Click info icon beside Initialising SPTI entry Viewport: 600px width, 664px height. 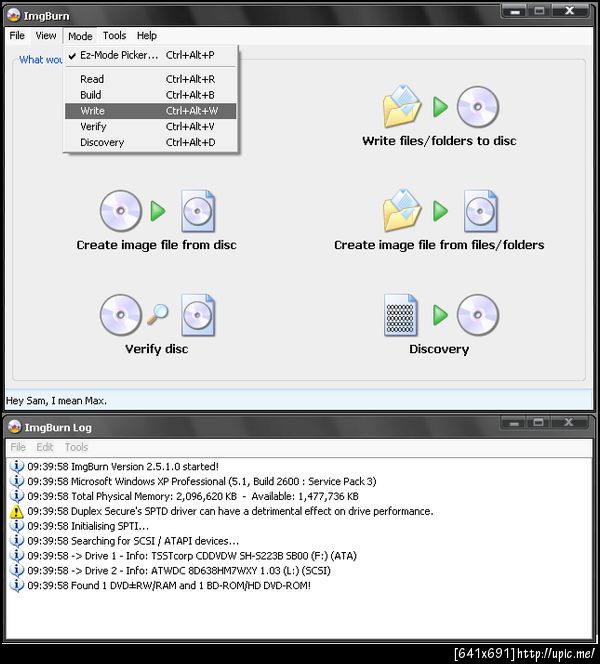17,526
